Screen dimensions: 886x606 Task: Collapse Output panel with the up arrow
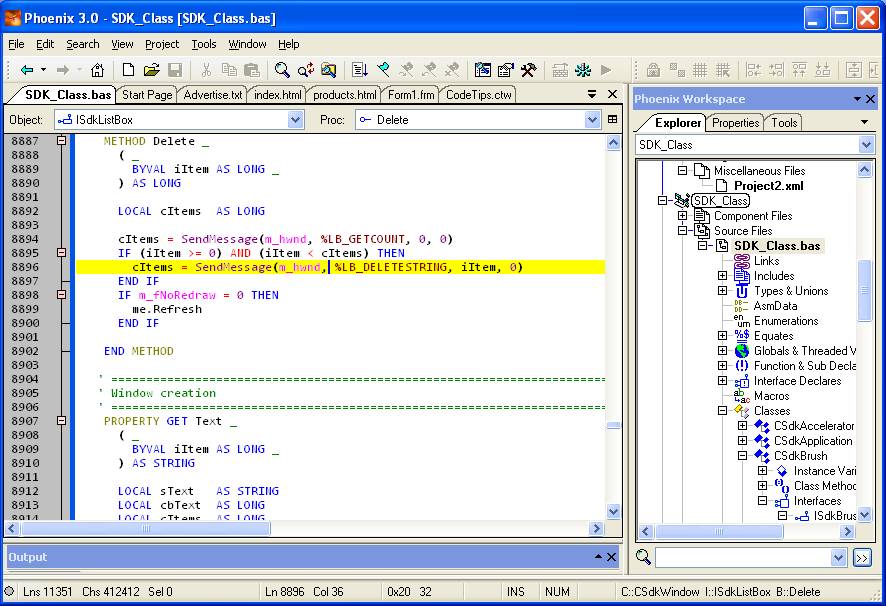598,557
